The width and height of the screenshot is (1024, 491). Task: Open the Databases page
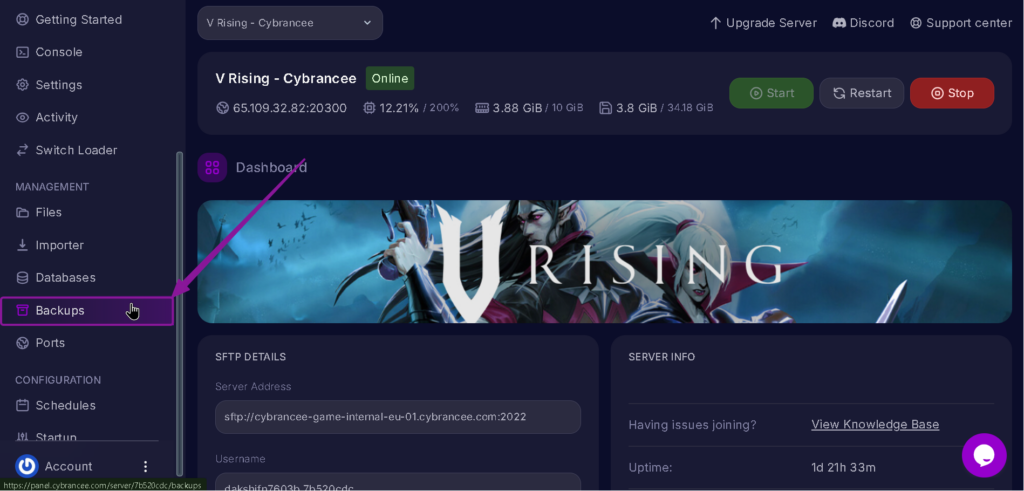pos(65,277)
